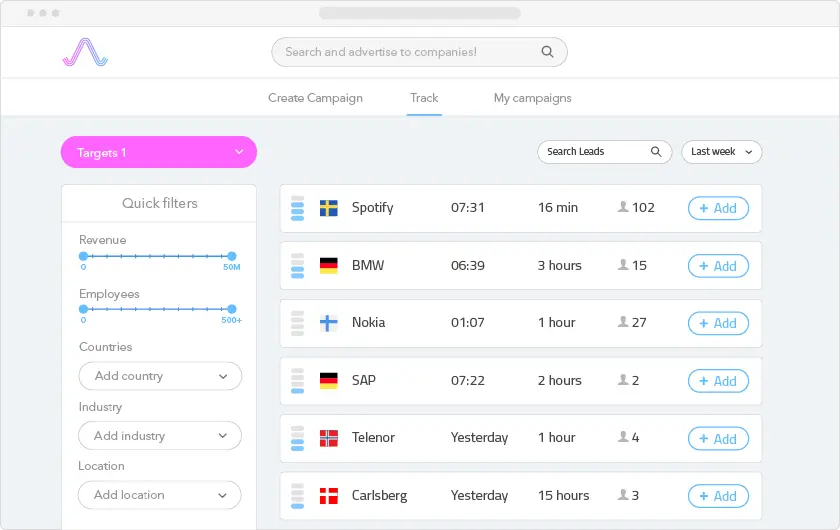The image size is (840, 530).
Task: Click the browser address bar
Action: click(420, 13)
